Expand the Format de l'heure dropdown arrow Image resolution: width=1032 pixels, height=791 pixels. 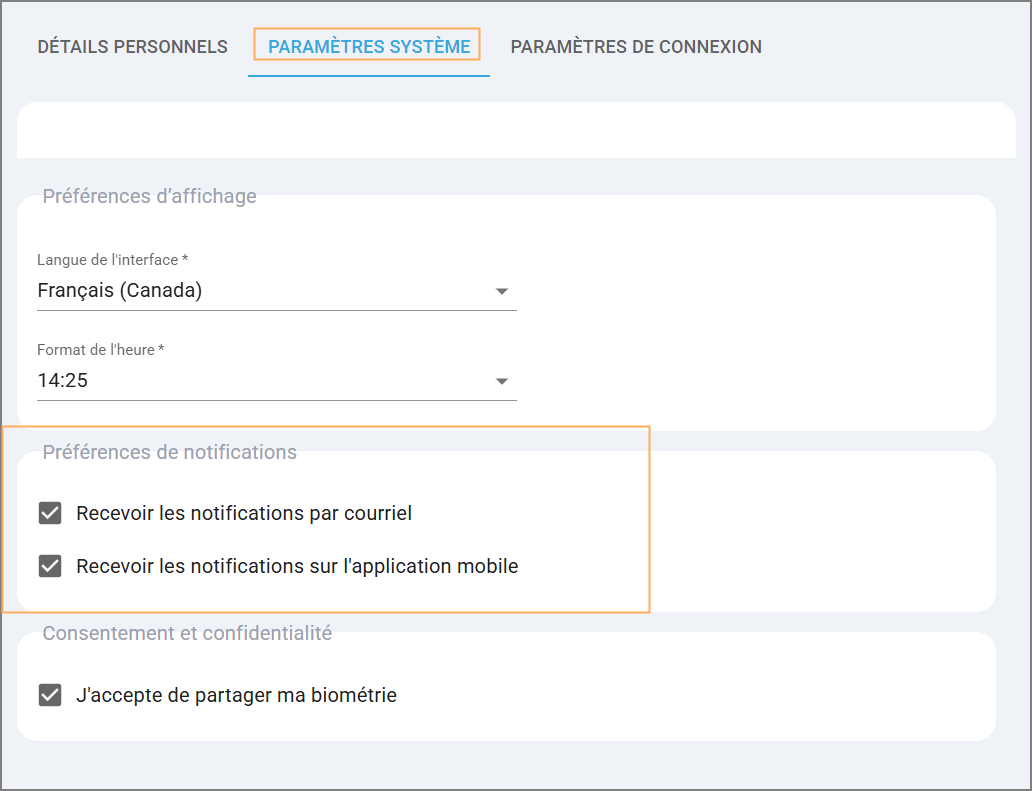click(x=502, y=381)
